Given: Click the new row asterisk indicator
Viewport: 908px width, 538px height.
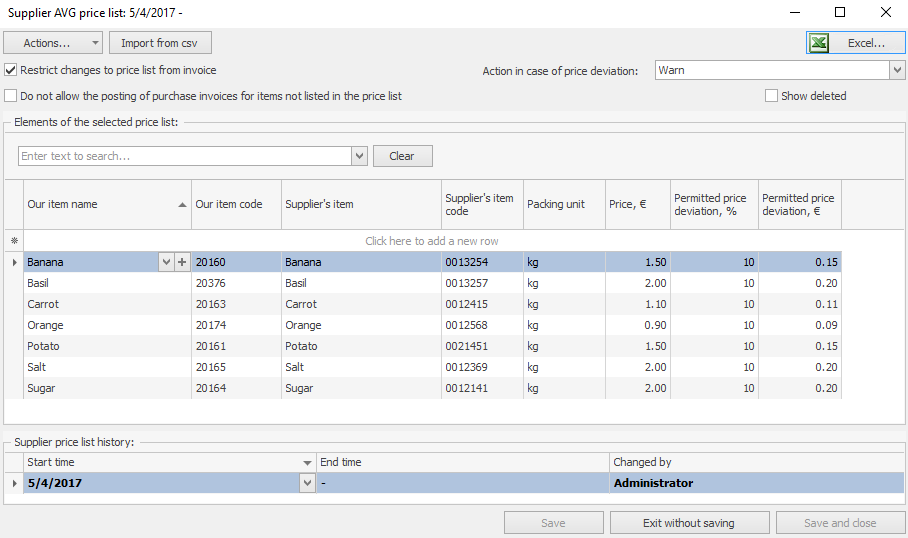Looking at the screenshot, I should (x=14, y=241).
